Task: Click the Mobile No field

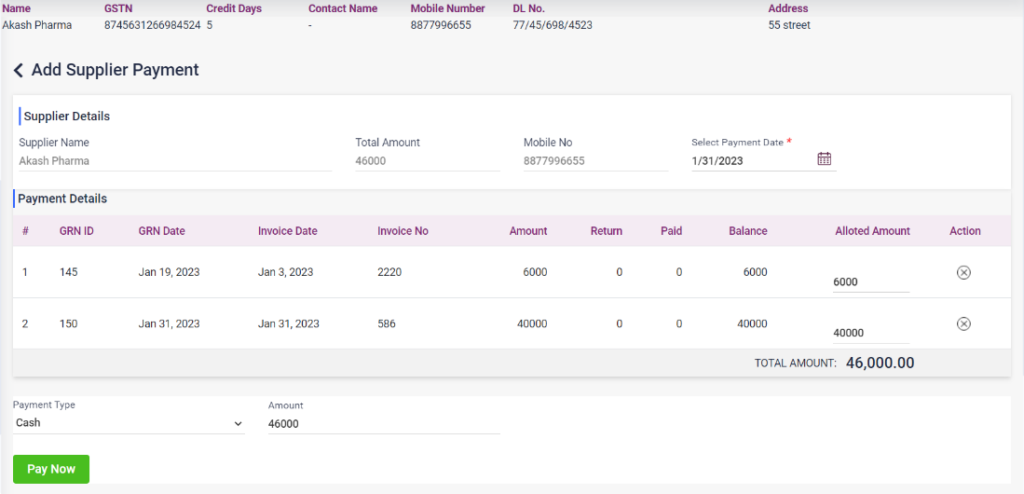Action: click(595, 160)
